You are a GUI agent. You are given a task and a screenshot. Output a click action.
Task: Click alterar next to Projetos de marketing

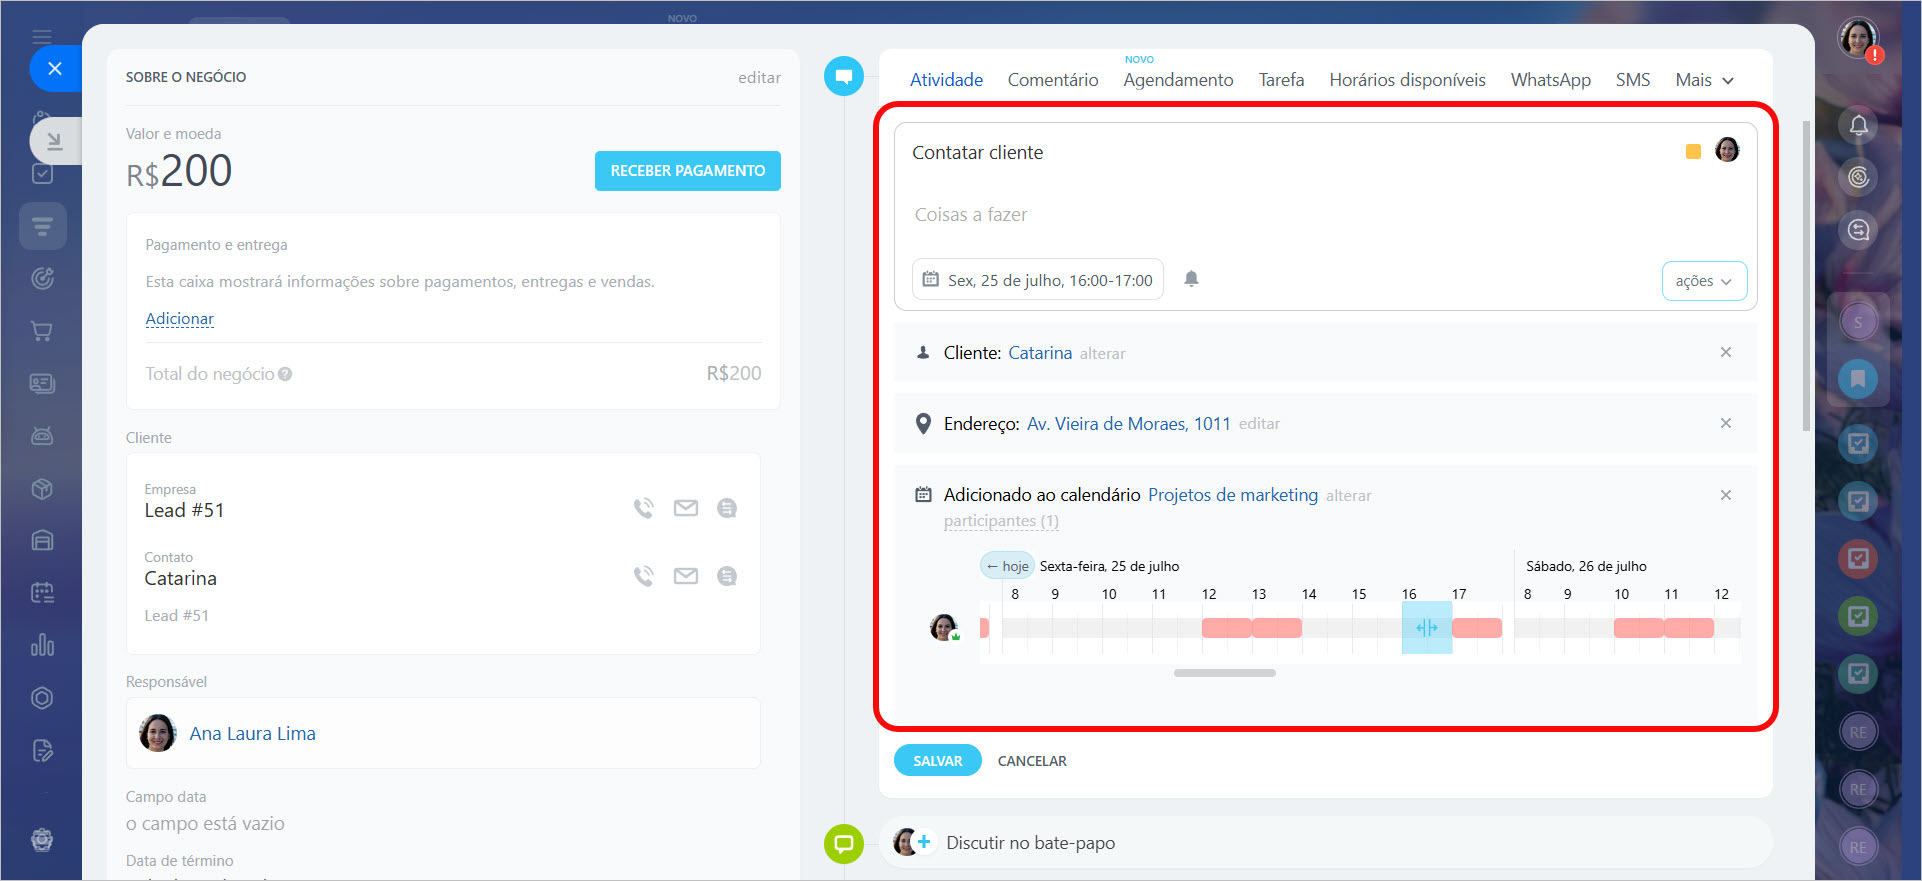tap(1348, 496)
